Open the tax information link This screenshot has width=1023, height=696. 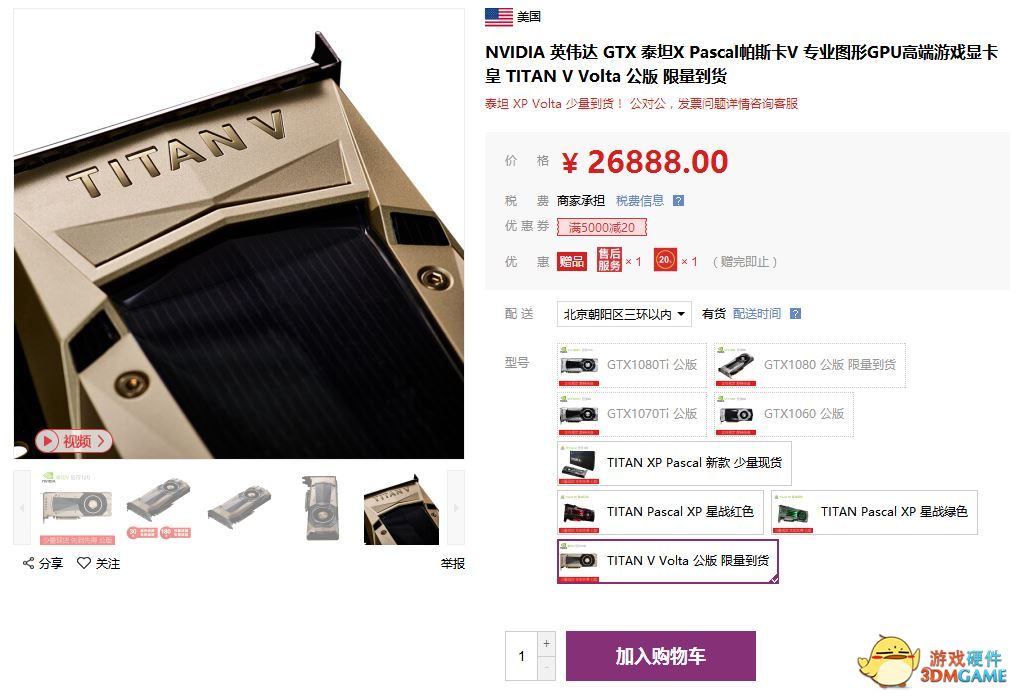(x=640, y=201)
